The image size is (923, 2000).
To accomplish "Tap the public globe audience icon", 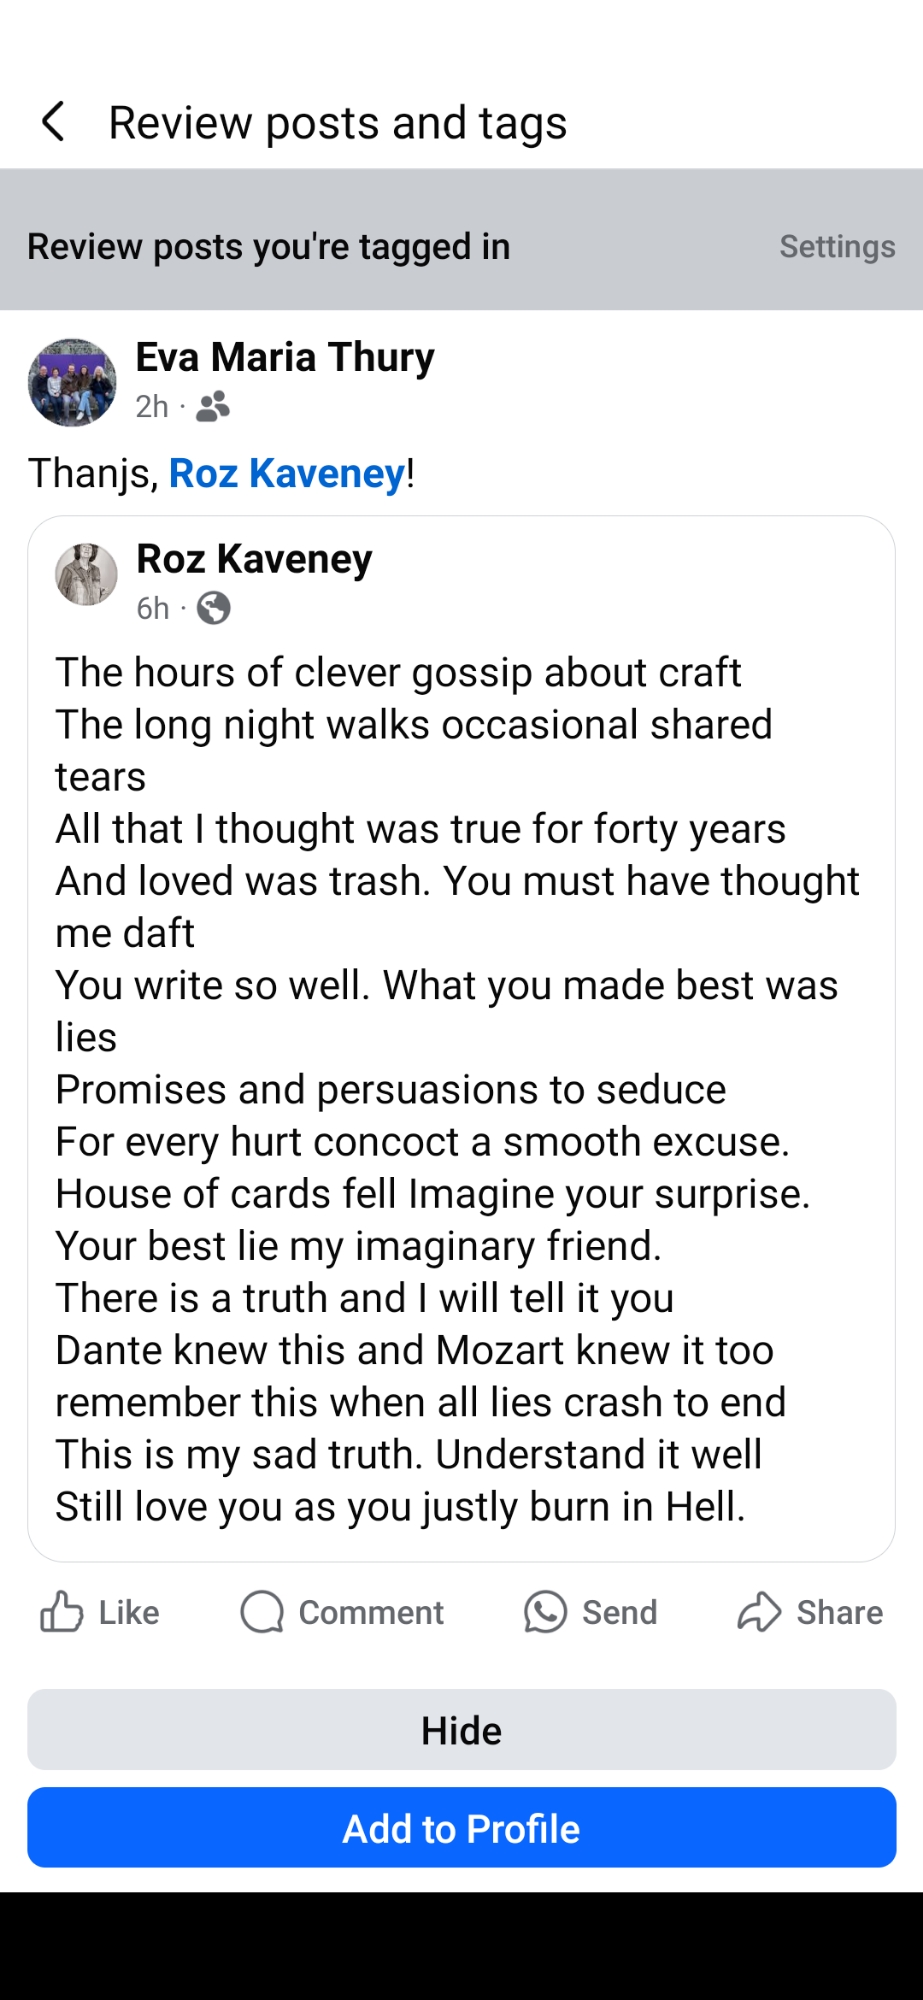I will pyautogui.click(x=213, y=608).
